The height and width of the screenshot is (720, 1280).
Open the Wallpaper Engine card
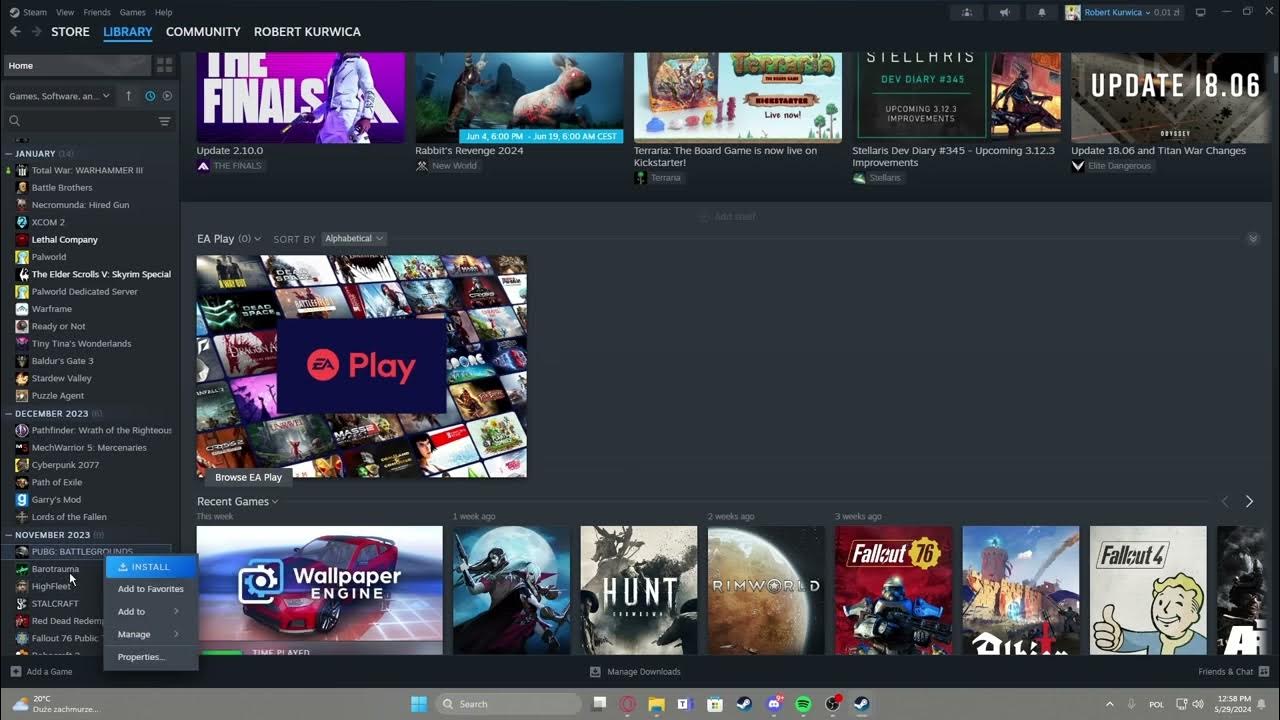click(x=319, y=590)
